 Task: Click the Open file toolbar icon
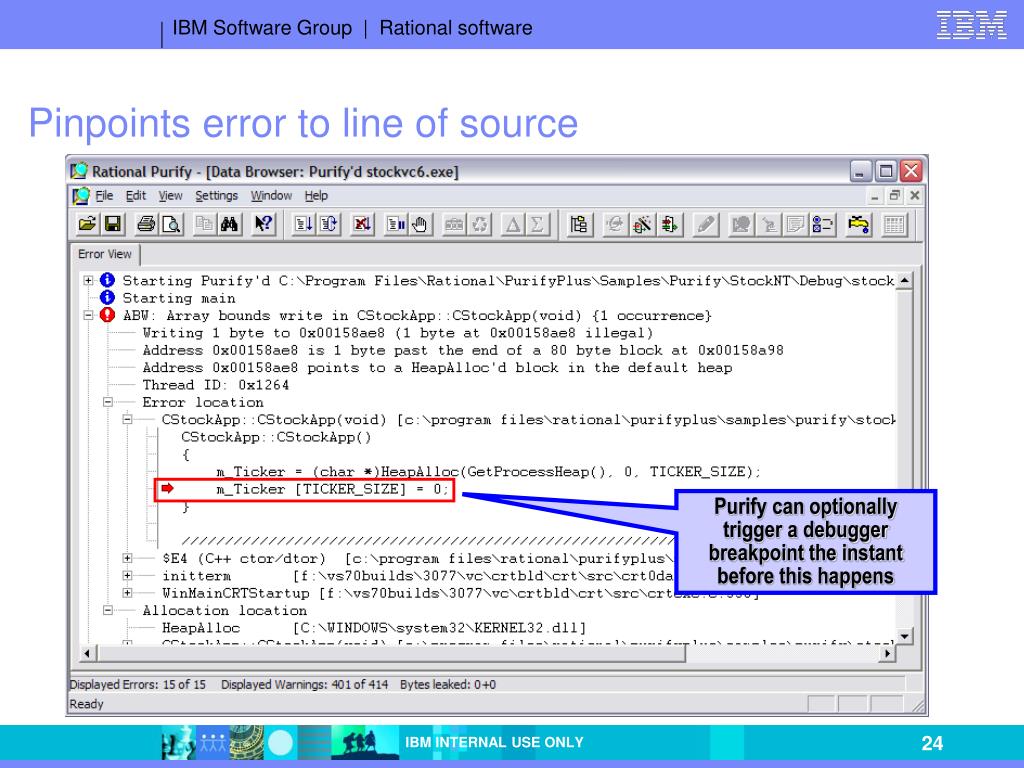click(87, 225)
